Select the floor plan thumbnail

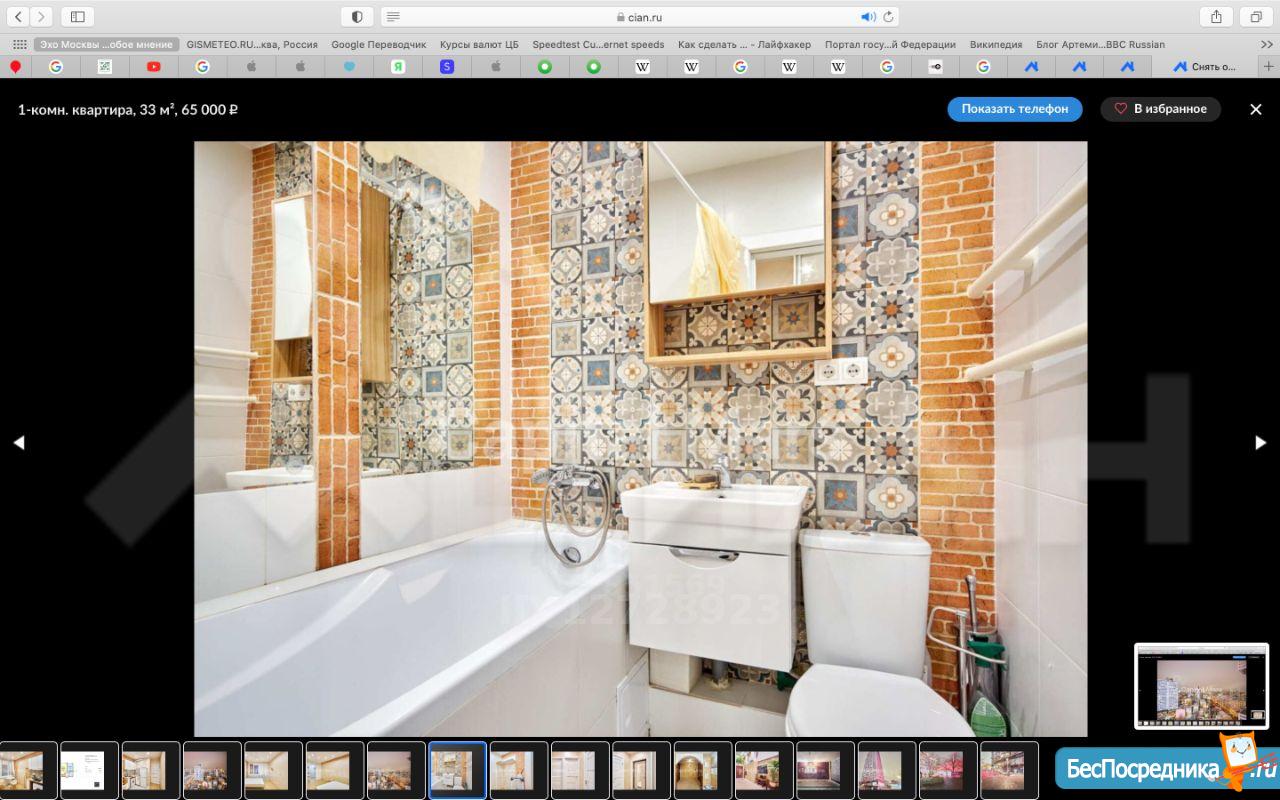pyautogui.click(x=89, y=770)
